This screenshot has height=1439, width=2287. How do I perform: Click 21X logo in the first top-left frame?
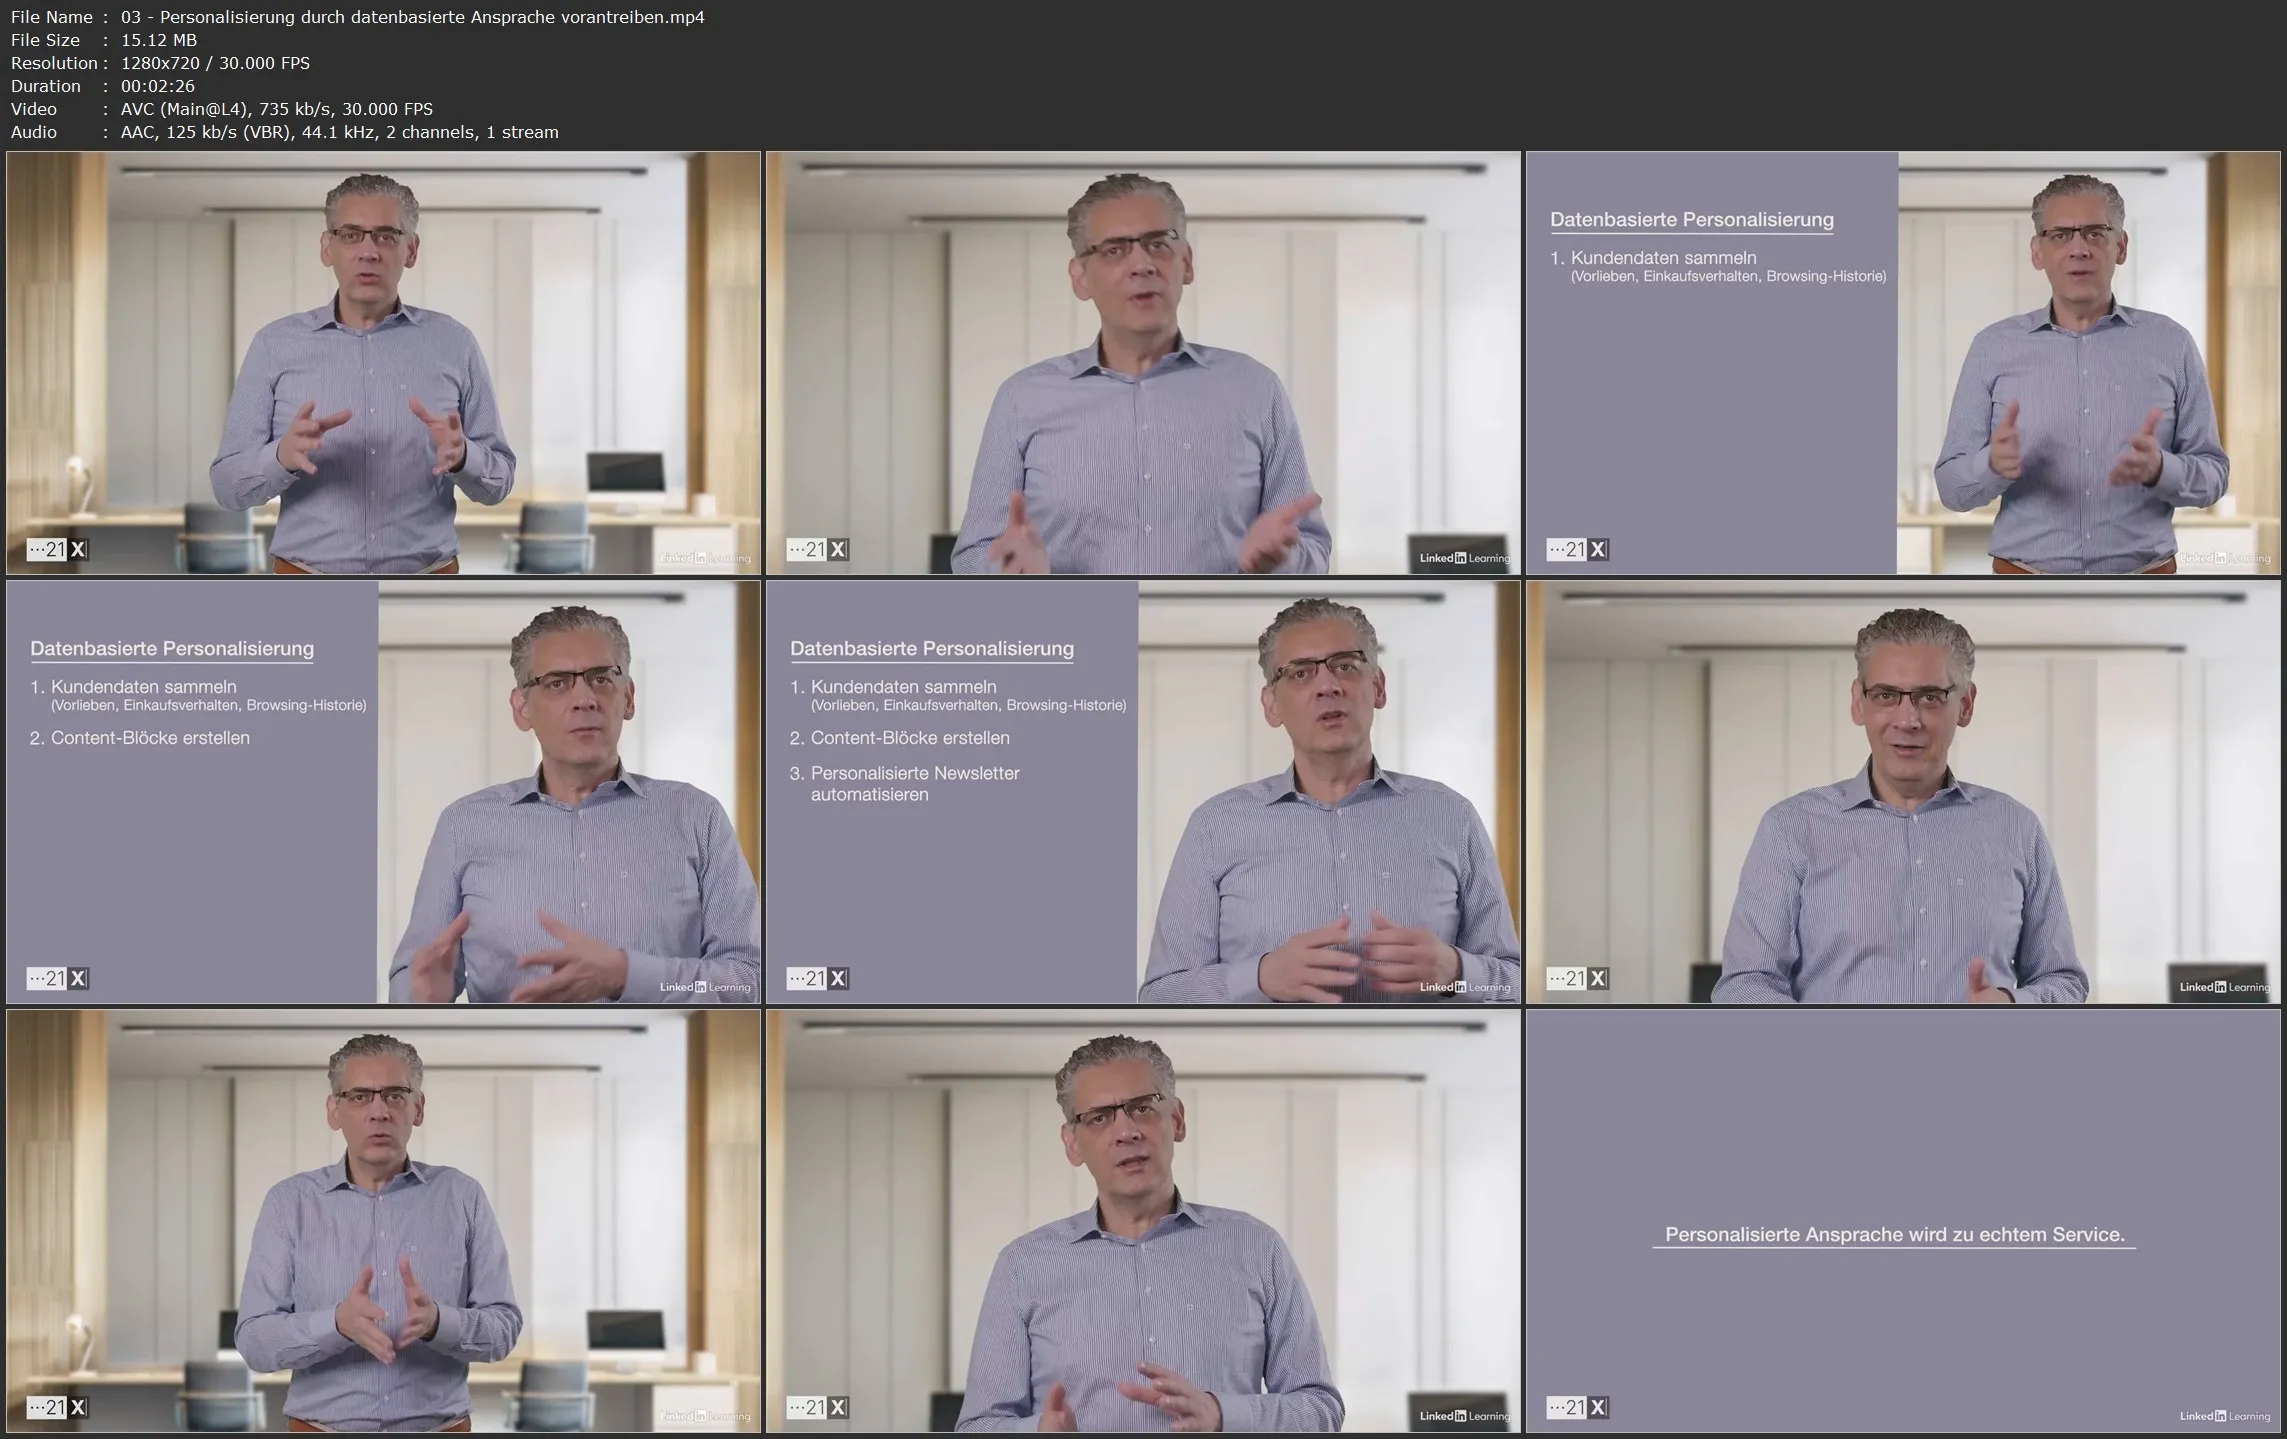click(57, 549)
